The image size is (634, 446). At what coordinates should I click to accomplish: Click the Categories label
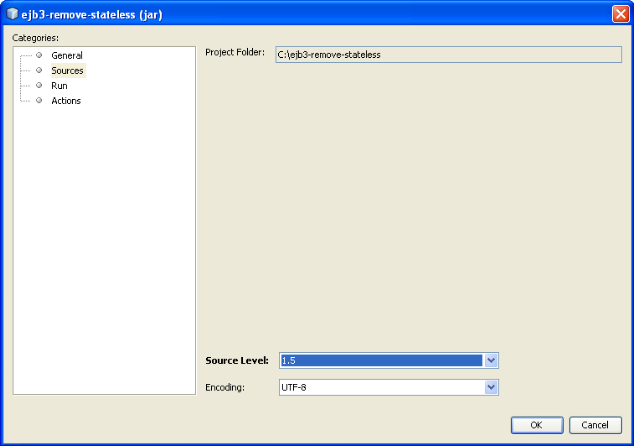[x=36, y=38]
